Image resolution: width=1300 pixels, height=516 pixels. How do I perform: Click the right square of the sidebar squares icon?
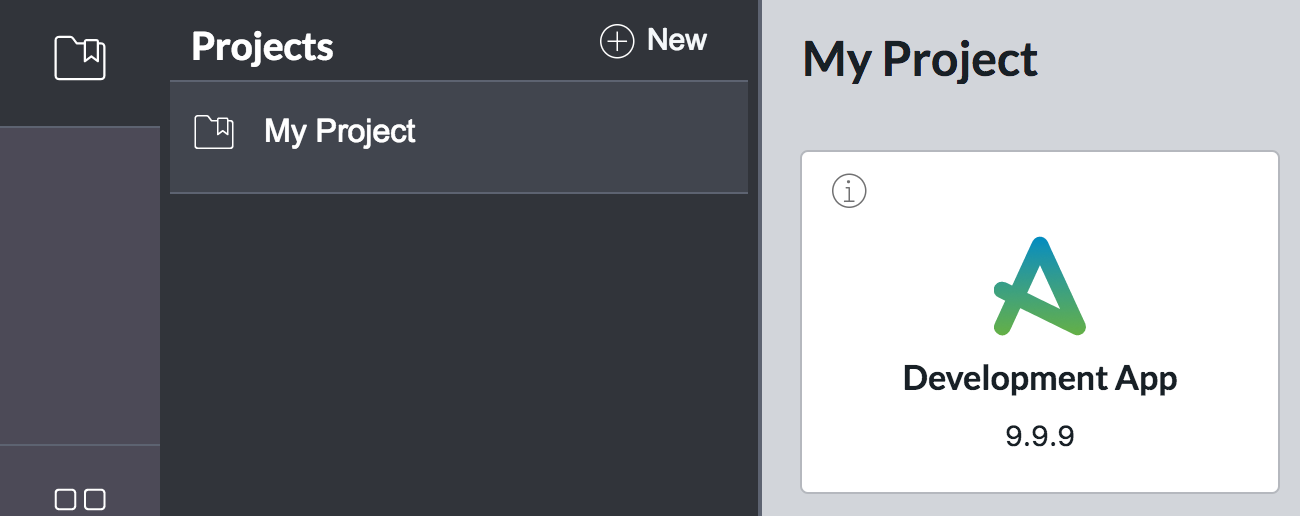95,499
